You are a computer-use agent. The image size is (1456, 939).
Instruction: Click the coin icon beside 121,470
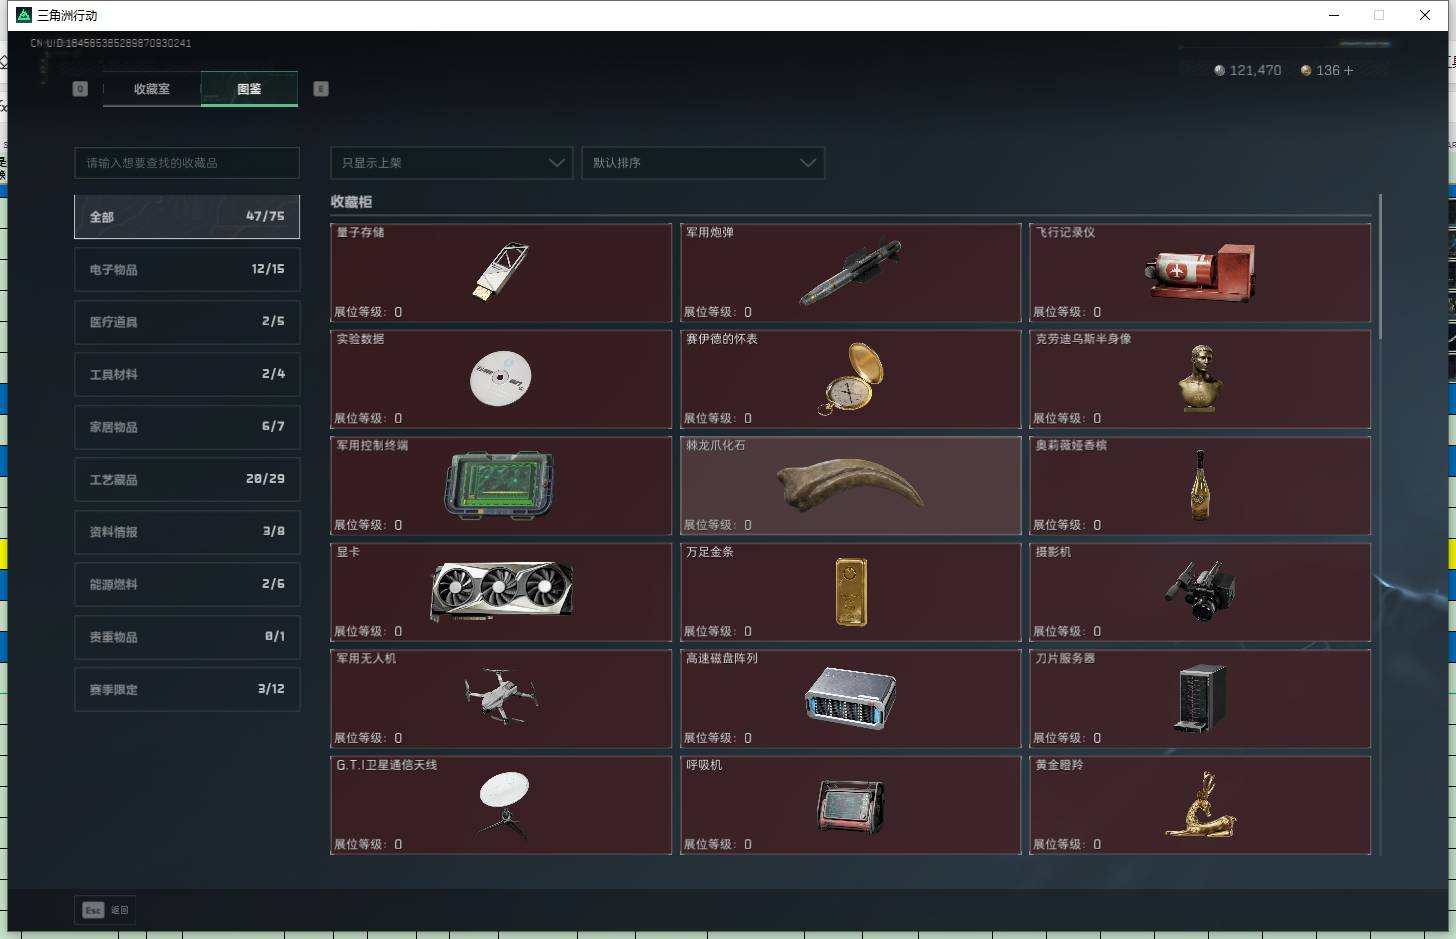(x=1219, y=70)
